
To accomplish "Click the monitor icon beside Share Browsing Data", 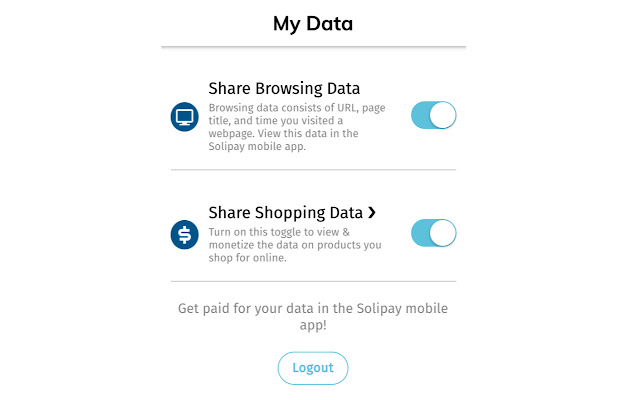I will [184, 117].
